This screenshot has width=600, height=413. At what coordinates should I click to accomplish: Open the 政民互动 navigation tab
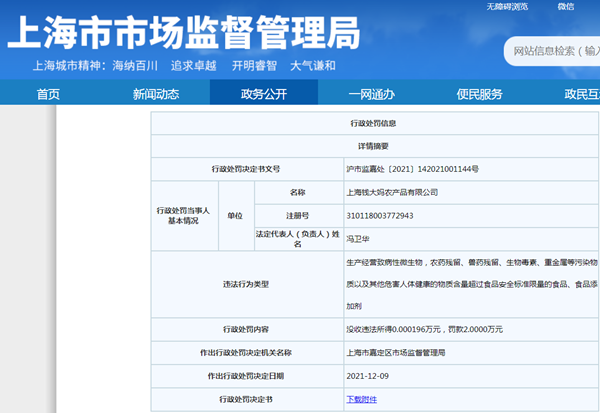tap(582, 94)
